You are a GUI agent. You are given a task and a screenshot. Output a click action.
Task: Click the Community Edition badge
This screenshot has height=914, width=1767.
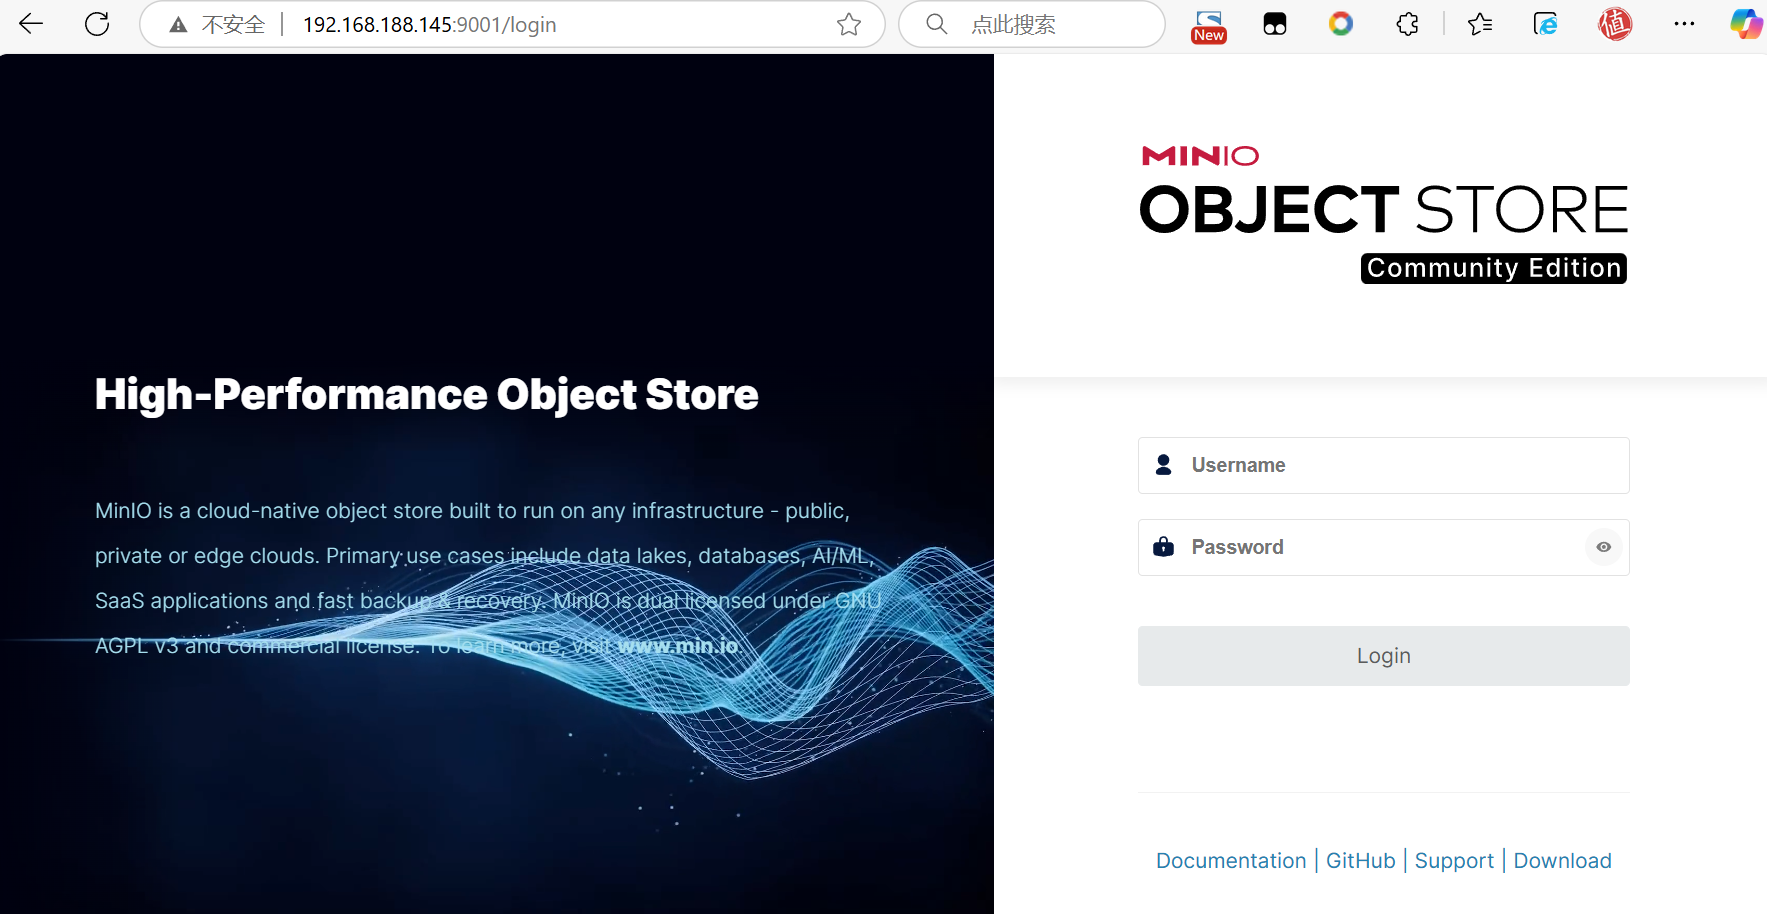pos(1494,268)
